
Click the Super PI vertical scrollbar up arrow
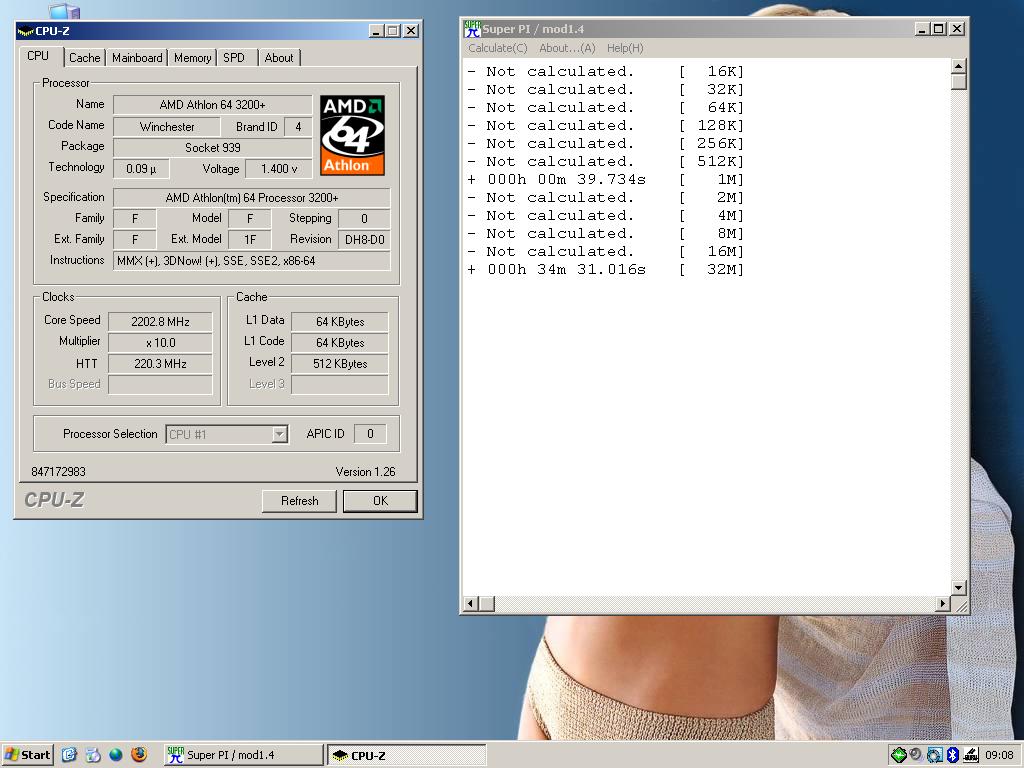coord(958,66)
